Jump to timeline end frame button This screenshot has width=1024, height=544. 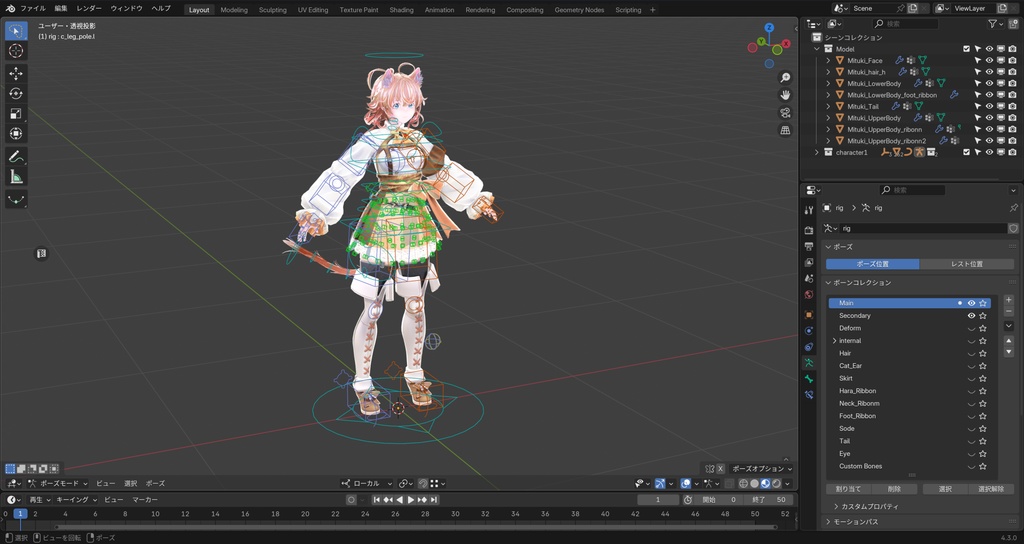click(434, 500)
